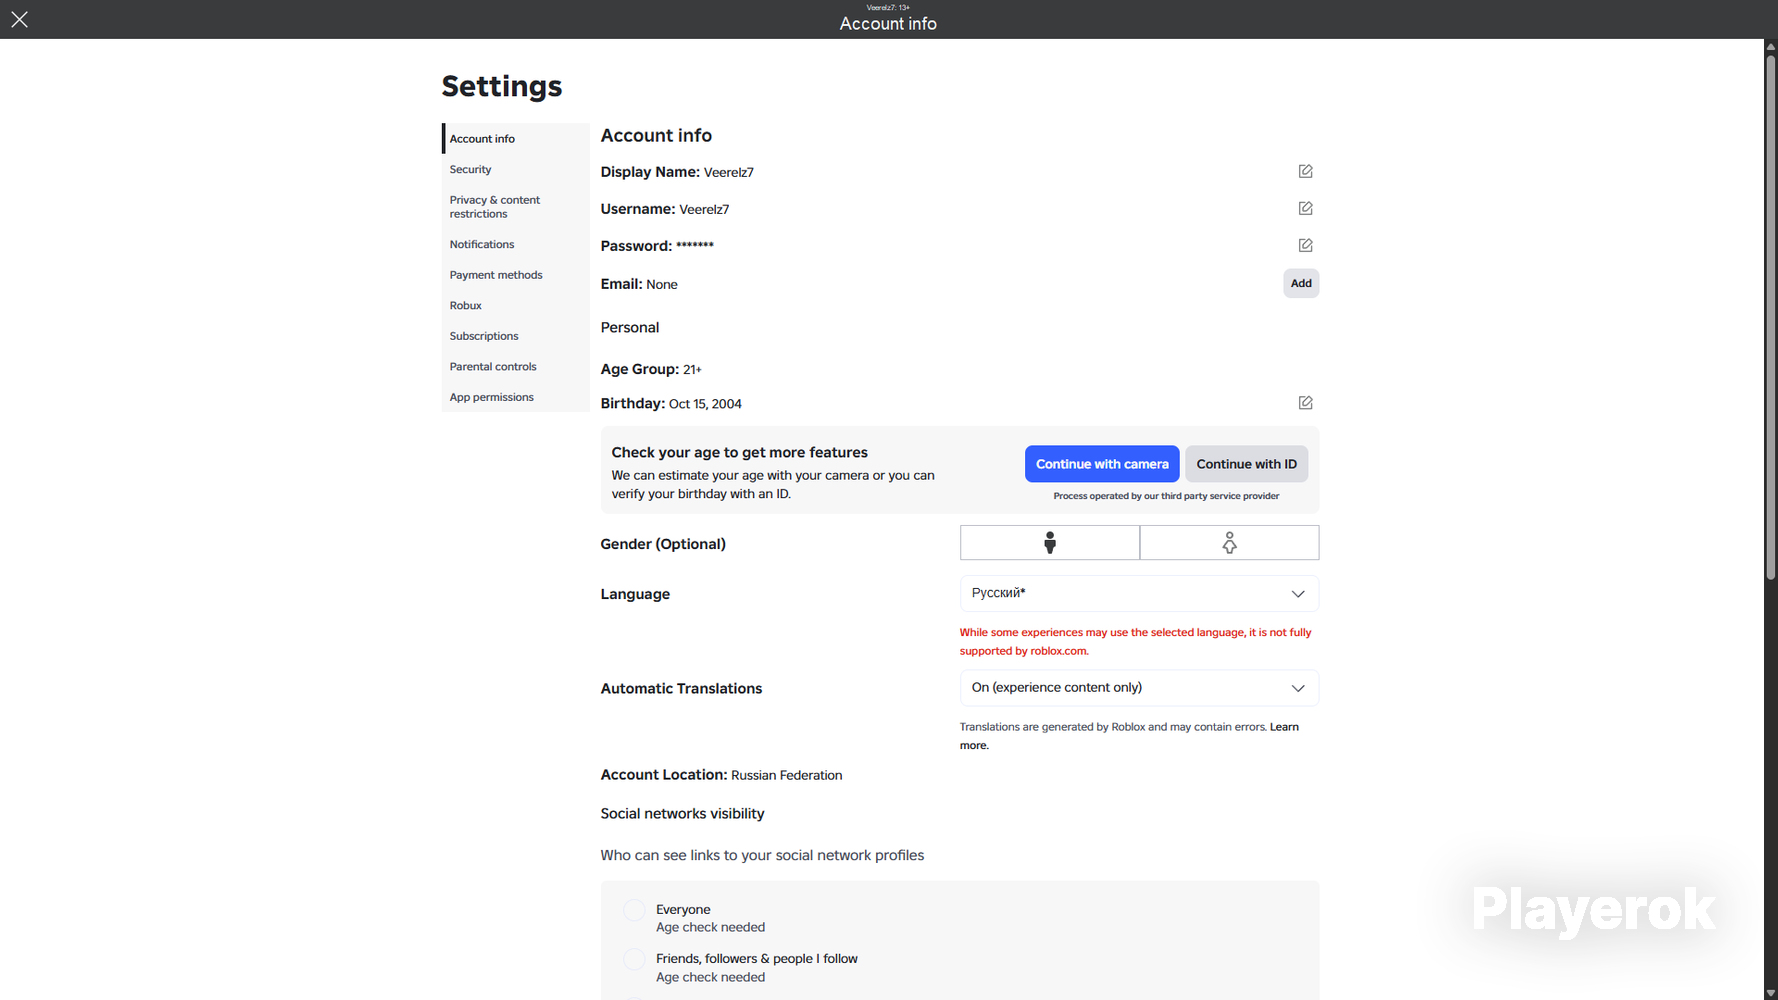Edit the Birthday using its pencil icon
The width and height of the screenshot is (1778, 1000).
click(1305, 402)
